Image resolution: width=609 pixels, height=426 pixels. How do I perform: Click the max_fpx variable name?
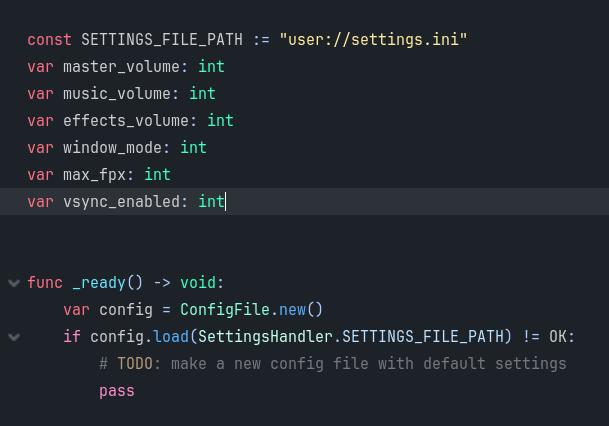(x=94, y=175)
